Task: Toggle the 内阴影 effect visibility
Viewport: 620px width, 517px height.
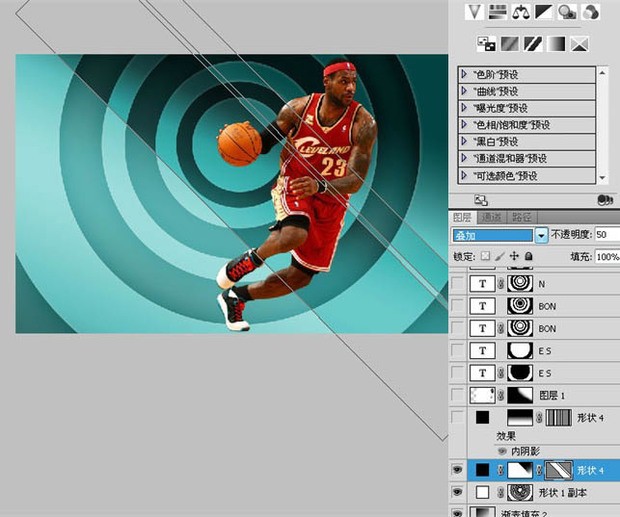Action: 502,451
